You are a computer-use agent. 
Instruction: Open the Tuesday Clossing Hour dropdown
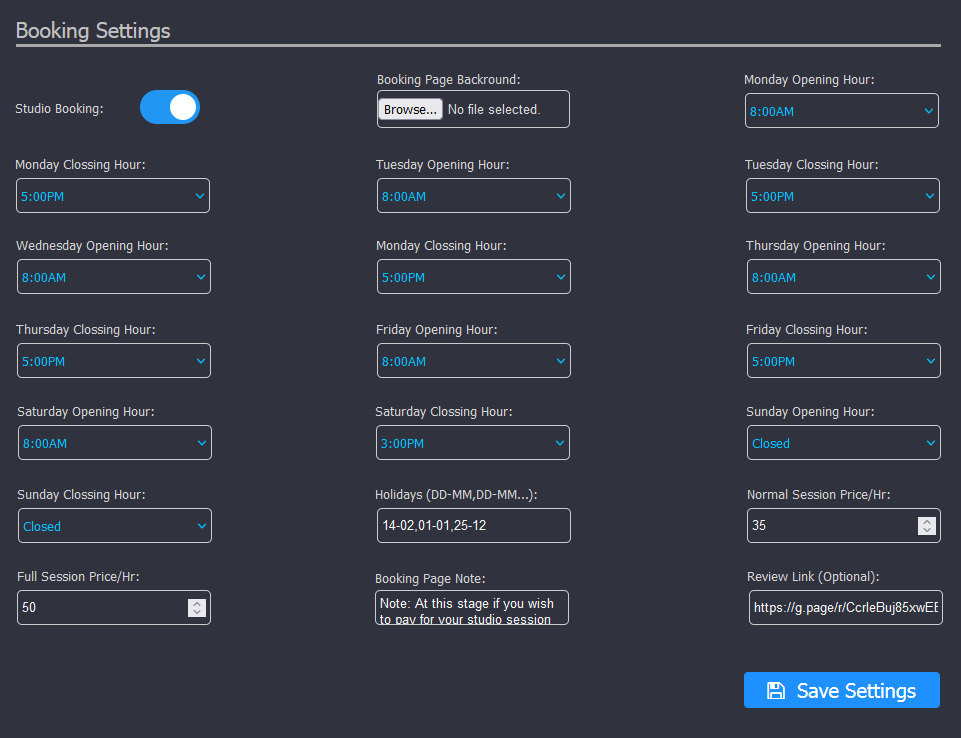click(x=843, y=196)
